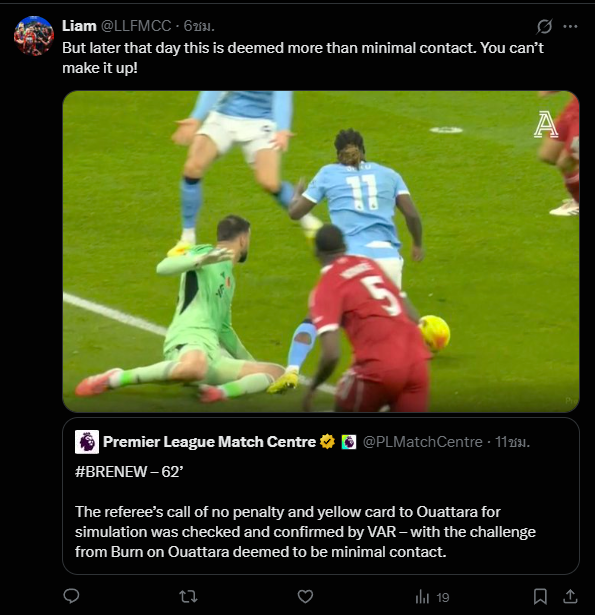The width and height of the screenshot is (595, 615).
Task: Open the quoted #BRENEW tweet text
Action: tap(305, 511)
